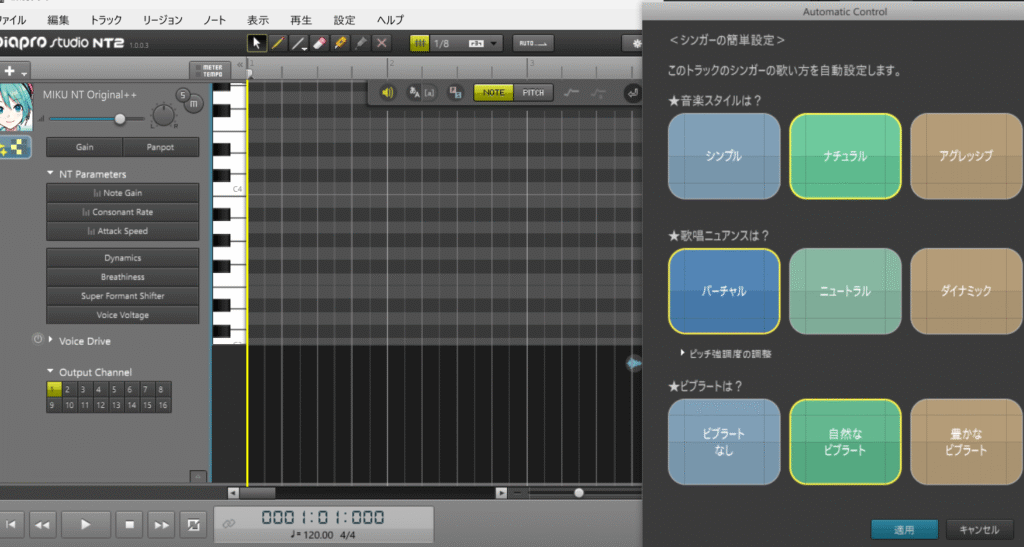The height and width of the screenshot is (547, 1024).
Task: Choose the シンプル music style
Action: (x=724, y=156)
